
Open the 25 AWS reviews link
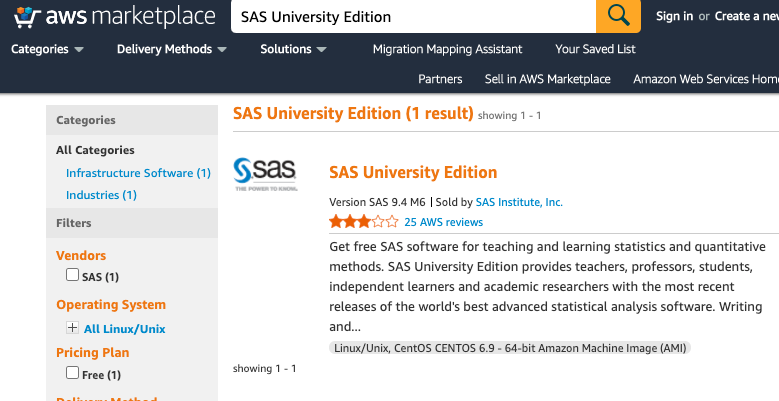(444, 222)
